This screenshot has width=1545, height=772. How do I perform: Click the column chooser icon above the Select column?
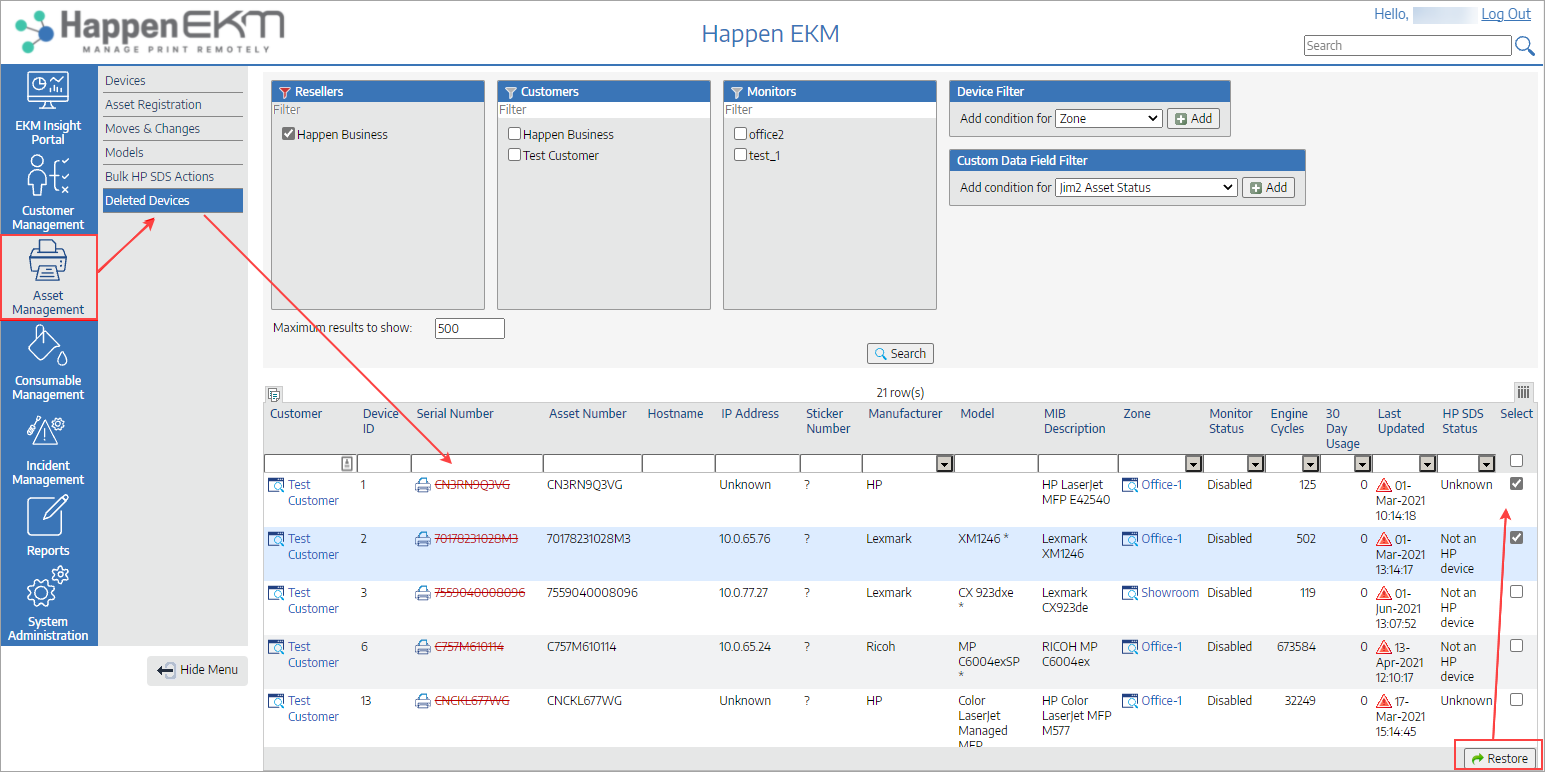point(1523,392)
